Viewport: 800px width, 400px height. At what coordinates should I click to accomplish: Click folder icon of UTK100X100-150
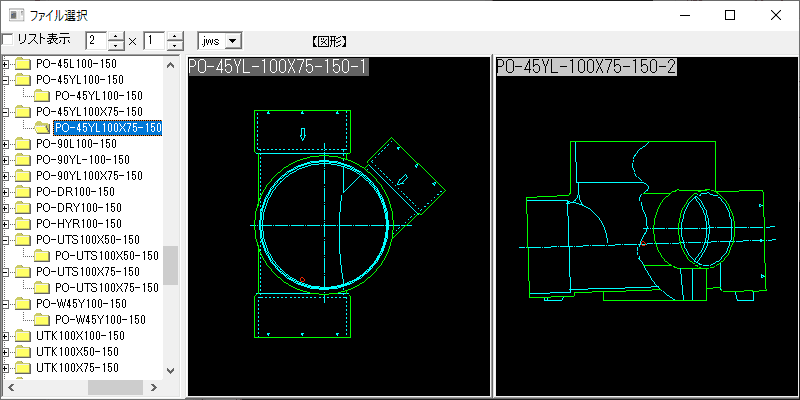pyautogui.click(x=22, y=336)
